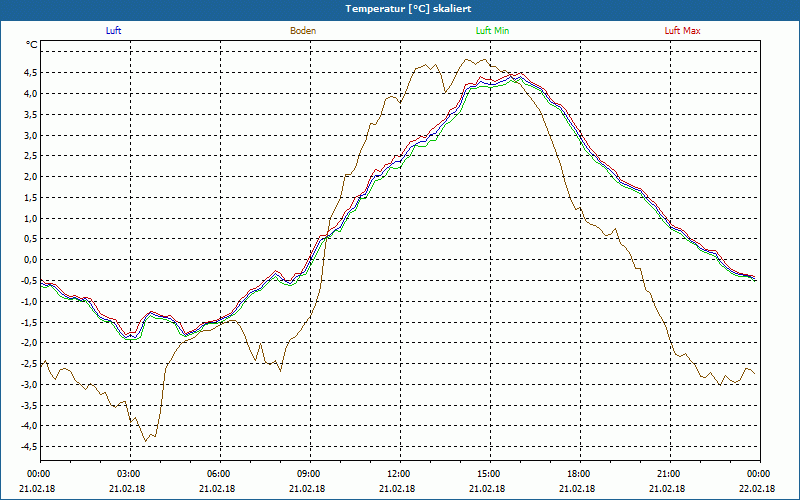
Task: Click the 4,0 y-axis label
Action: point(30,93)
